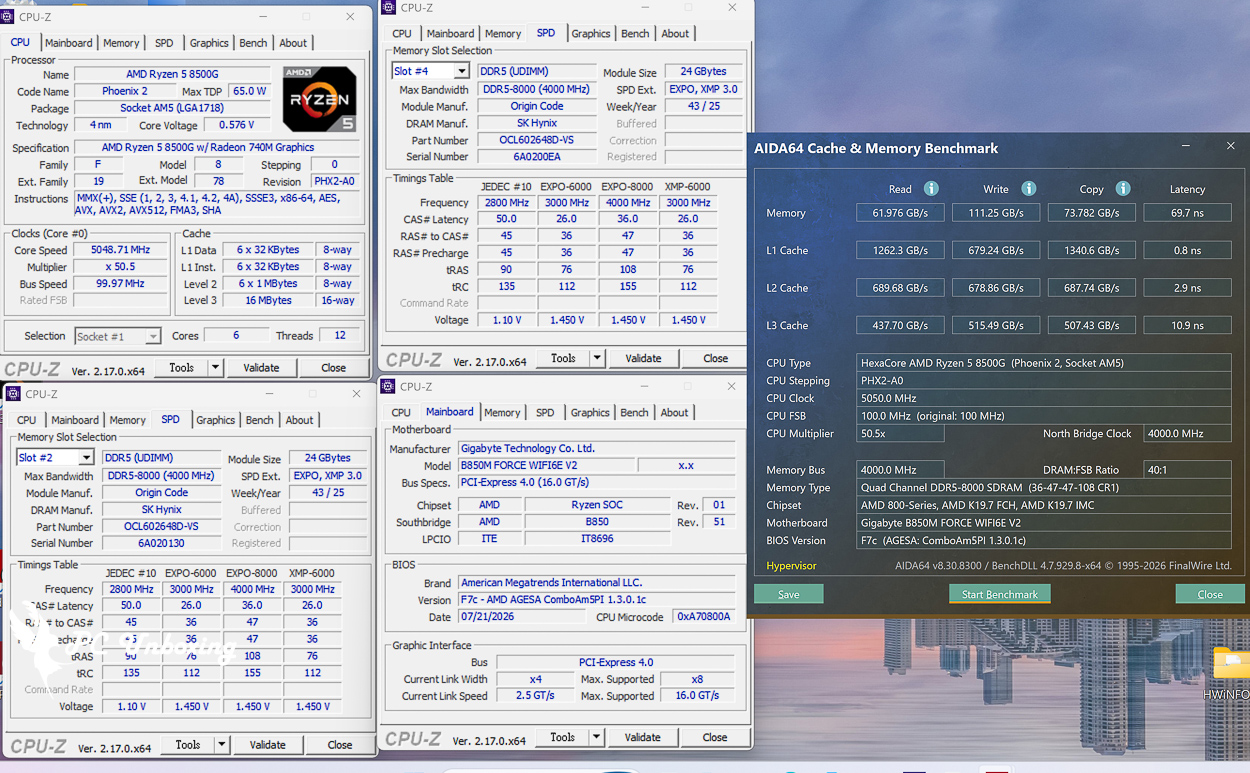Viewport: 1250px width, 773px height.
Task: Click the Memory Write value 111.25 GB/s
Action: [996, 213]
